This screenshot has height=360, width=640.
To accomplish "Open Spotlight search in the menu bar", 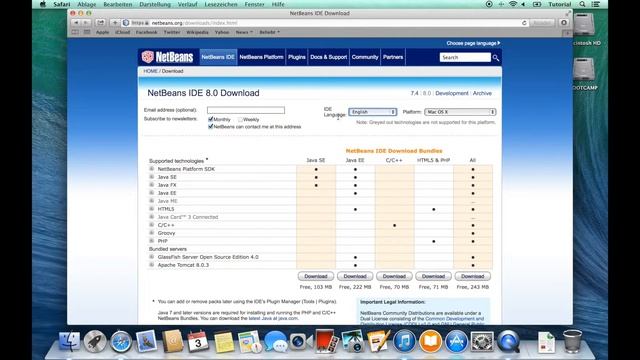I will [x=582, y=4].
